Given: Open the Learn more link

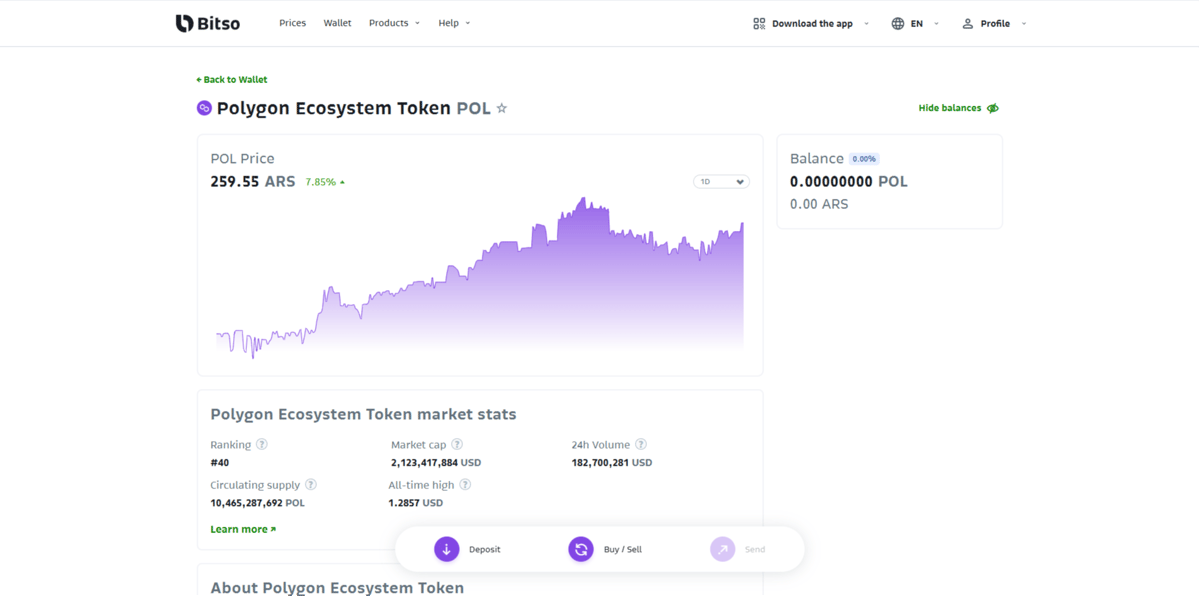Looking at the screenshot, I should click(243, 529).
